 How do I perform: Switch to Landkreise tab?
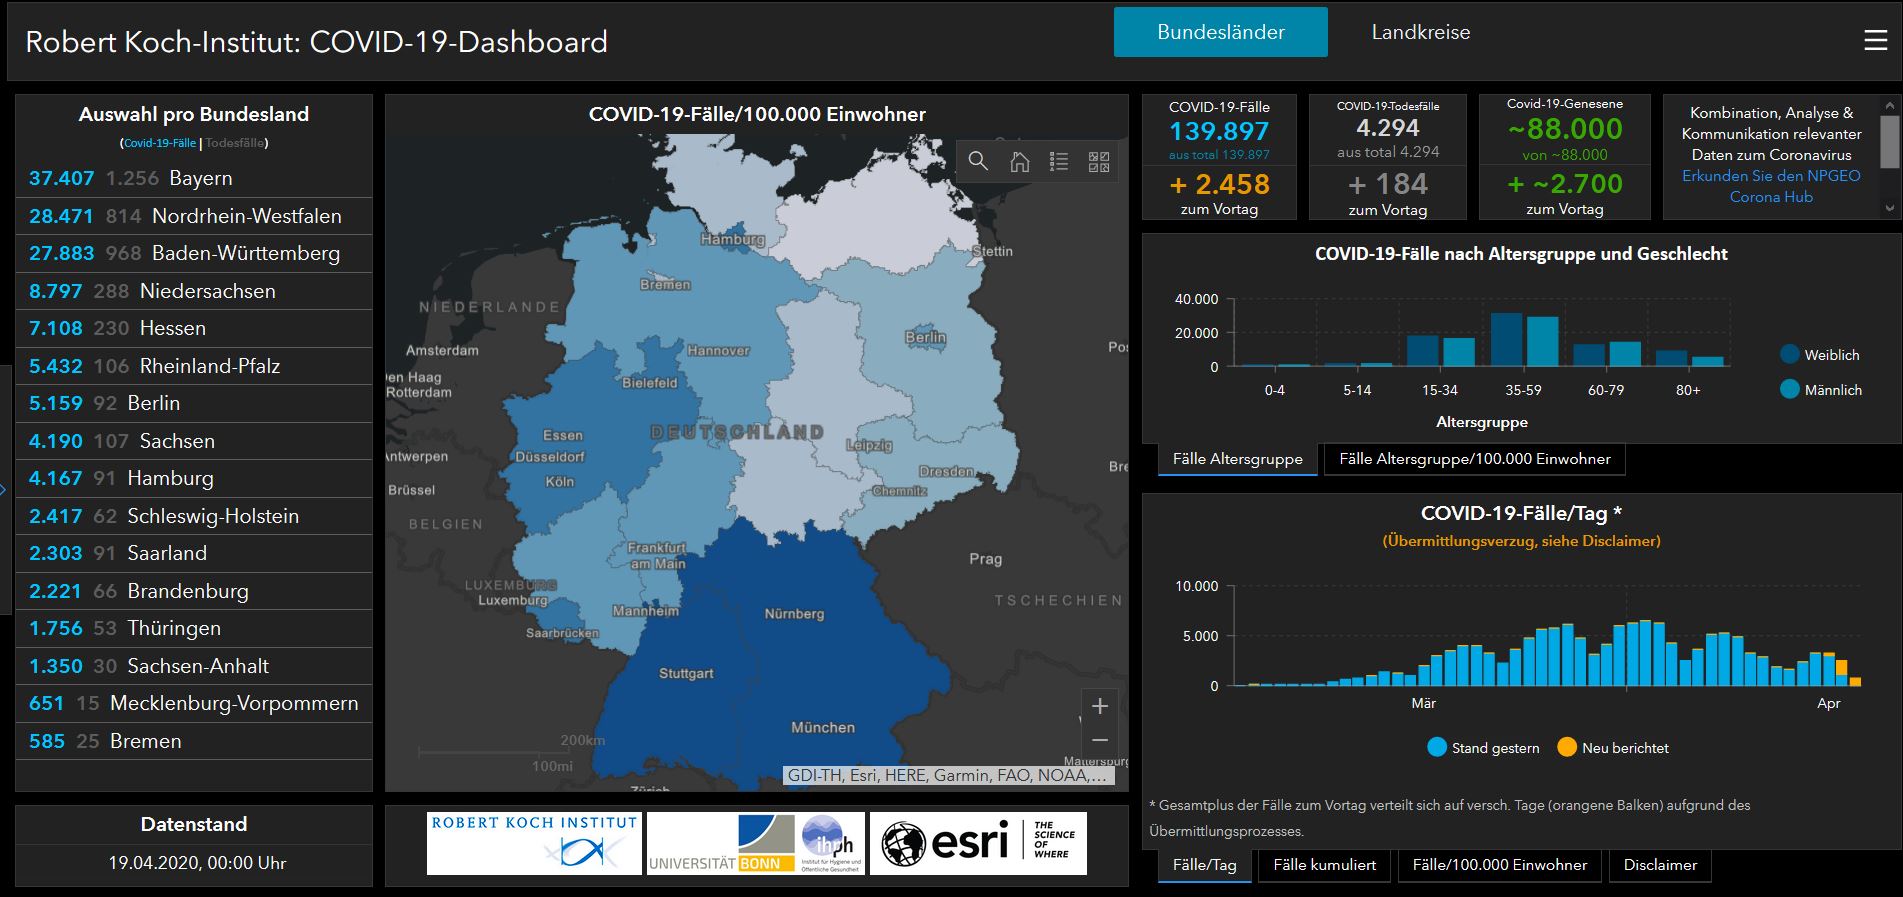tap(1420, 33)
